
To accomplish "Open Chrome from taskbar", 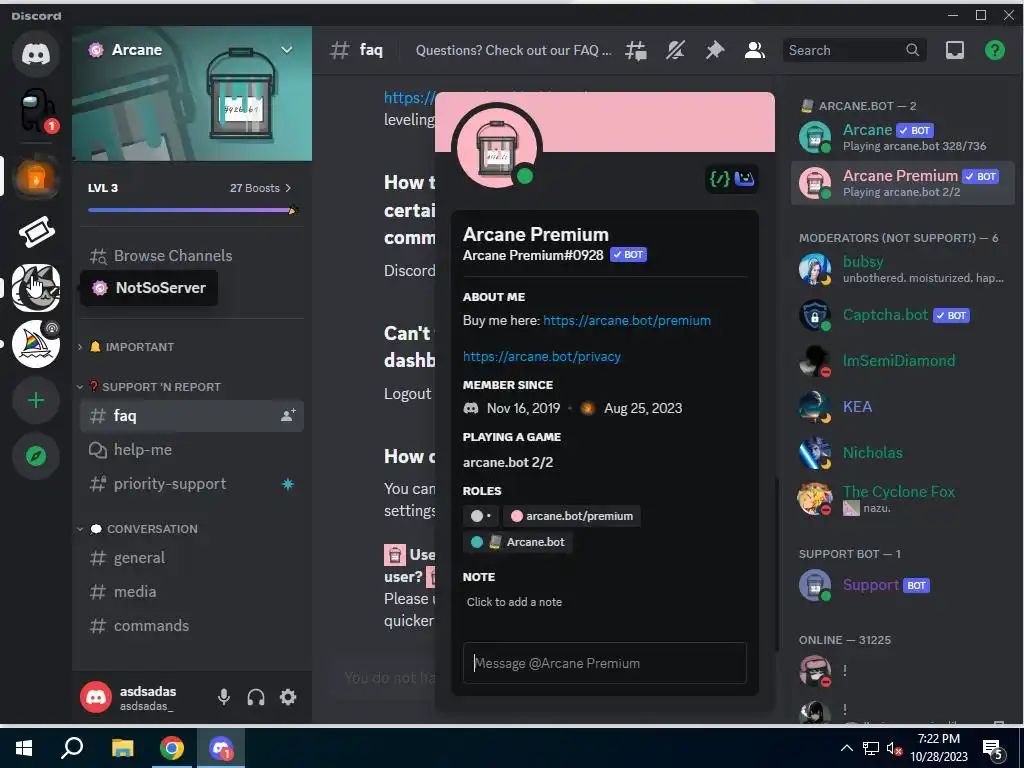I will [172, 748].
